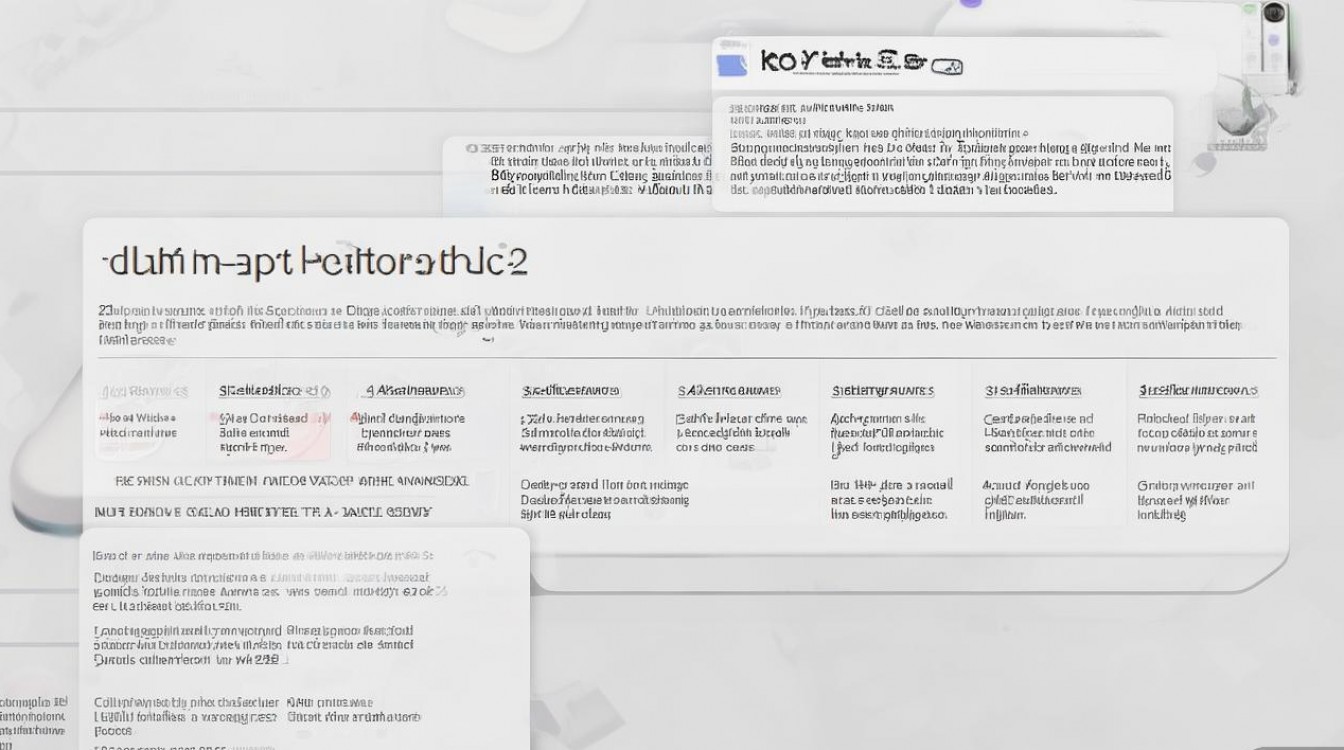Image resolution: width=1344 pixels, height=750 pixels.
Task: Click the camera device icon in the top-right corner
Action: tap(1273, 14)
